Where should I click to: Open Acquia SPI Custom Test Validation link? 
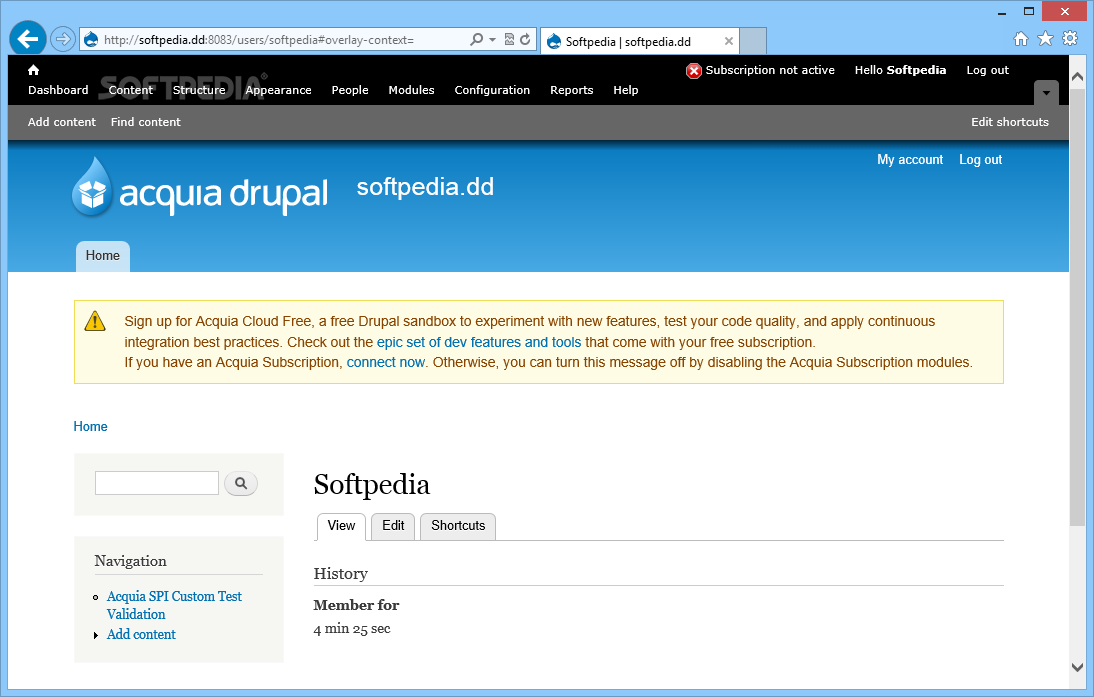[174, 605]
